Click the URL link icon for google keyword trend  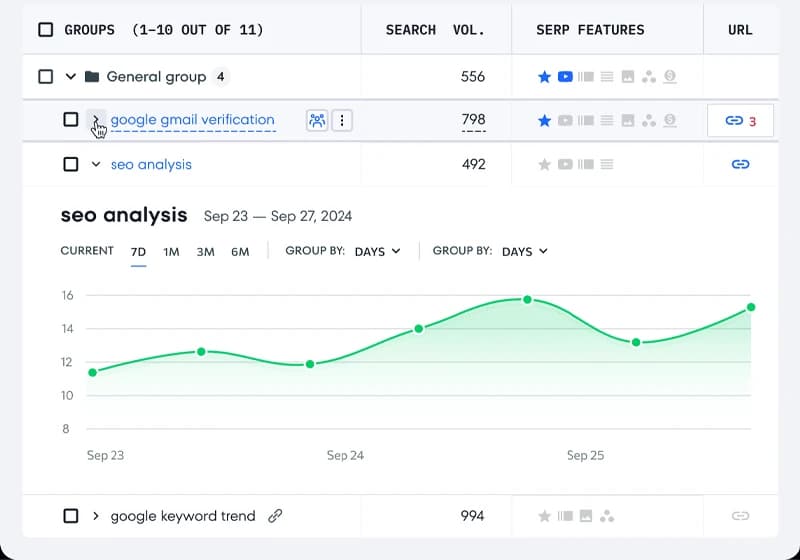click(740, 516)
